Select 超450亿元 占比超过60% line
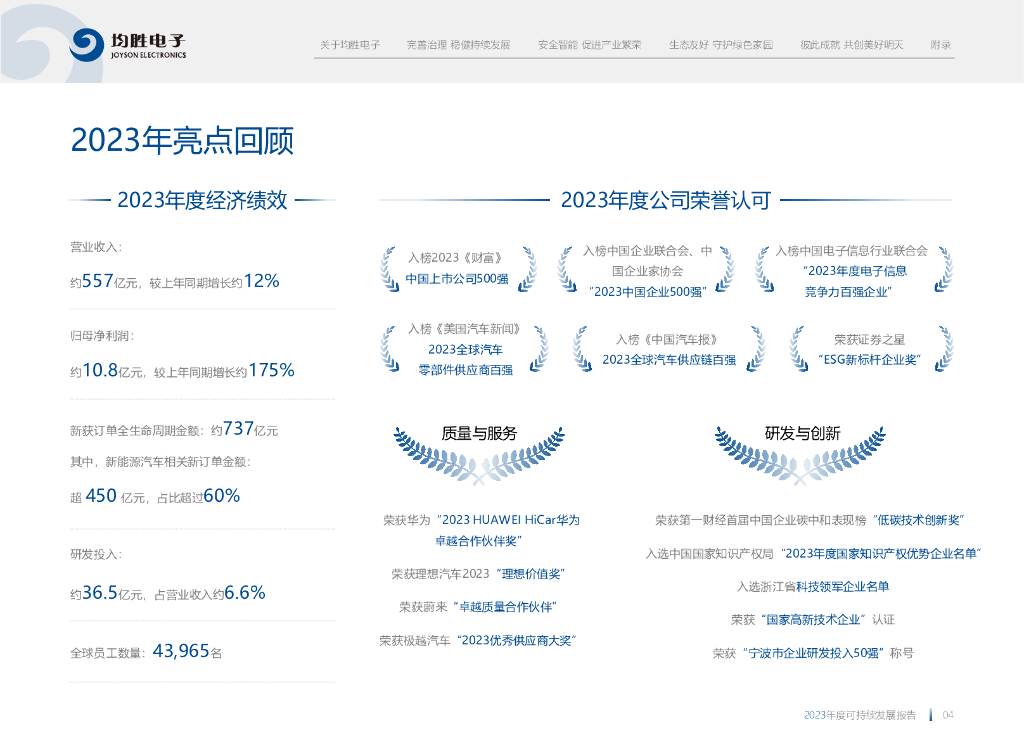Viewport: 1024px width, 754px height. (x=155, y=496)
